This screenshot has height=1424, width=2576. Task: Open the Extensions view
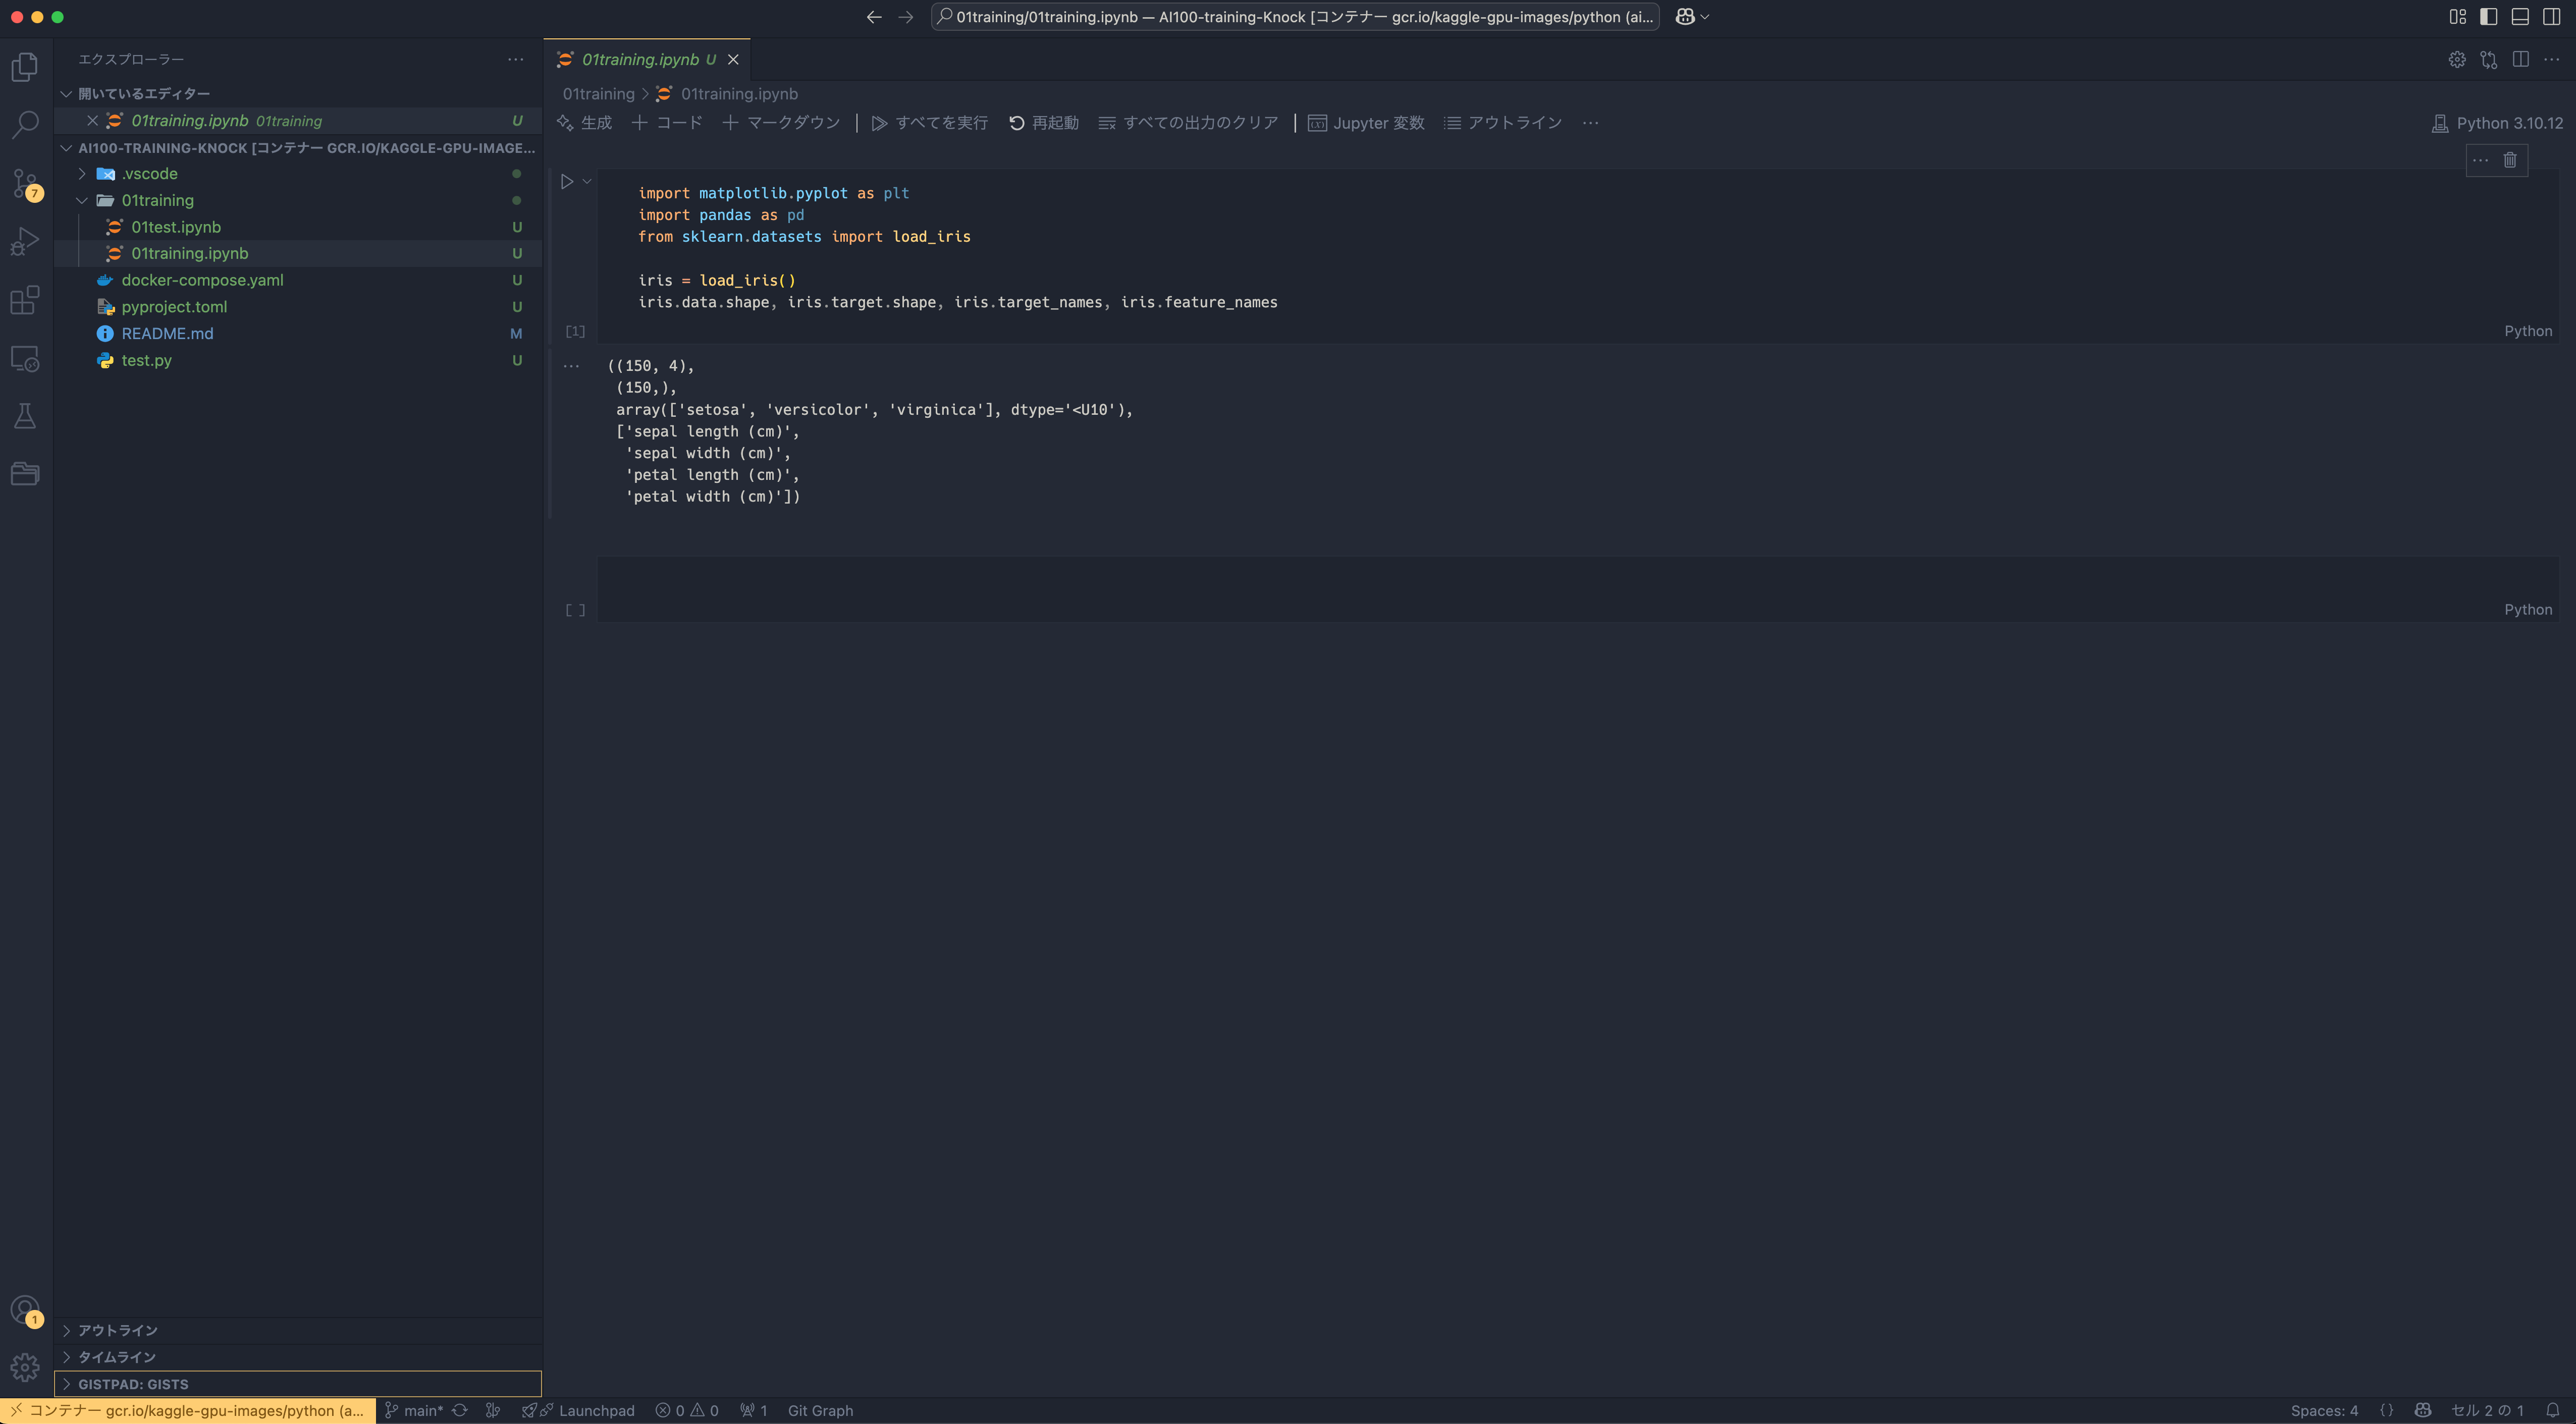tap(25, 300)
